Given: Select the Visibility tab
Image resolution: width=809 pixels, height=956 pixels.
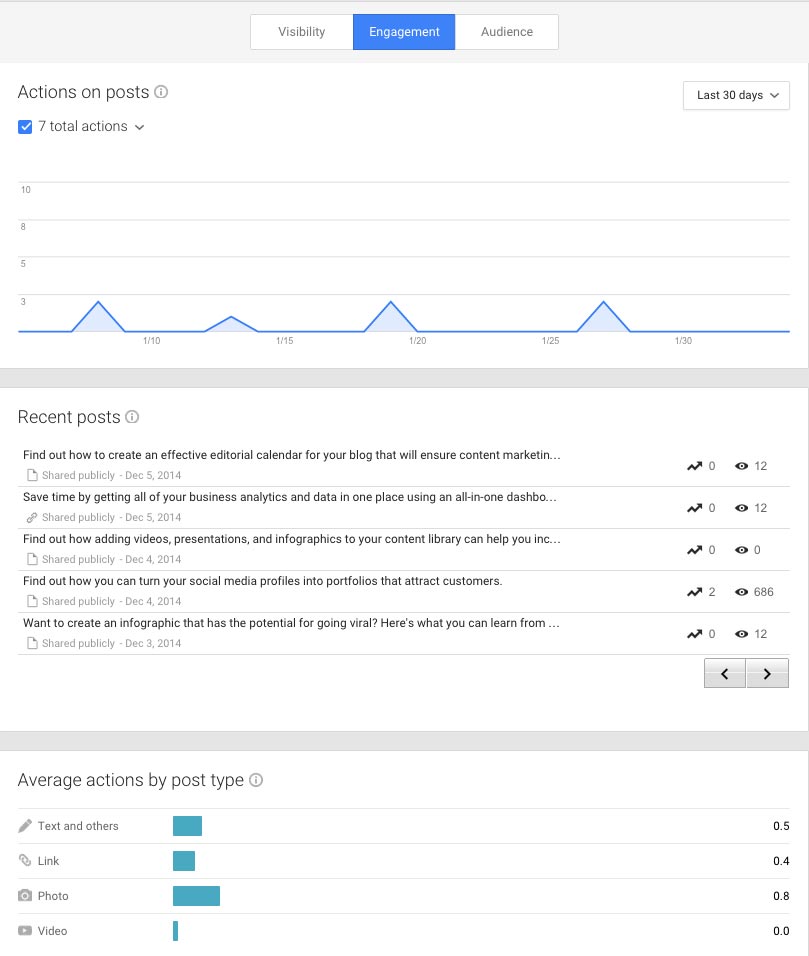Looking at the screenshot, I should tap(301, 31).
